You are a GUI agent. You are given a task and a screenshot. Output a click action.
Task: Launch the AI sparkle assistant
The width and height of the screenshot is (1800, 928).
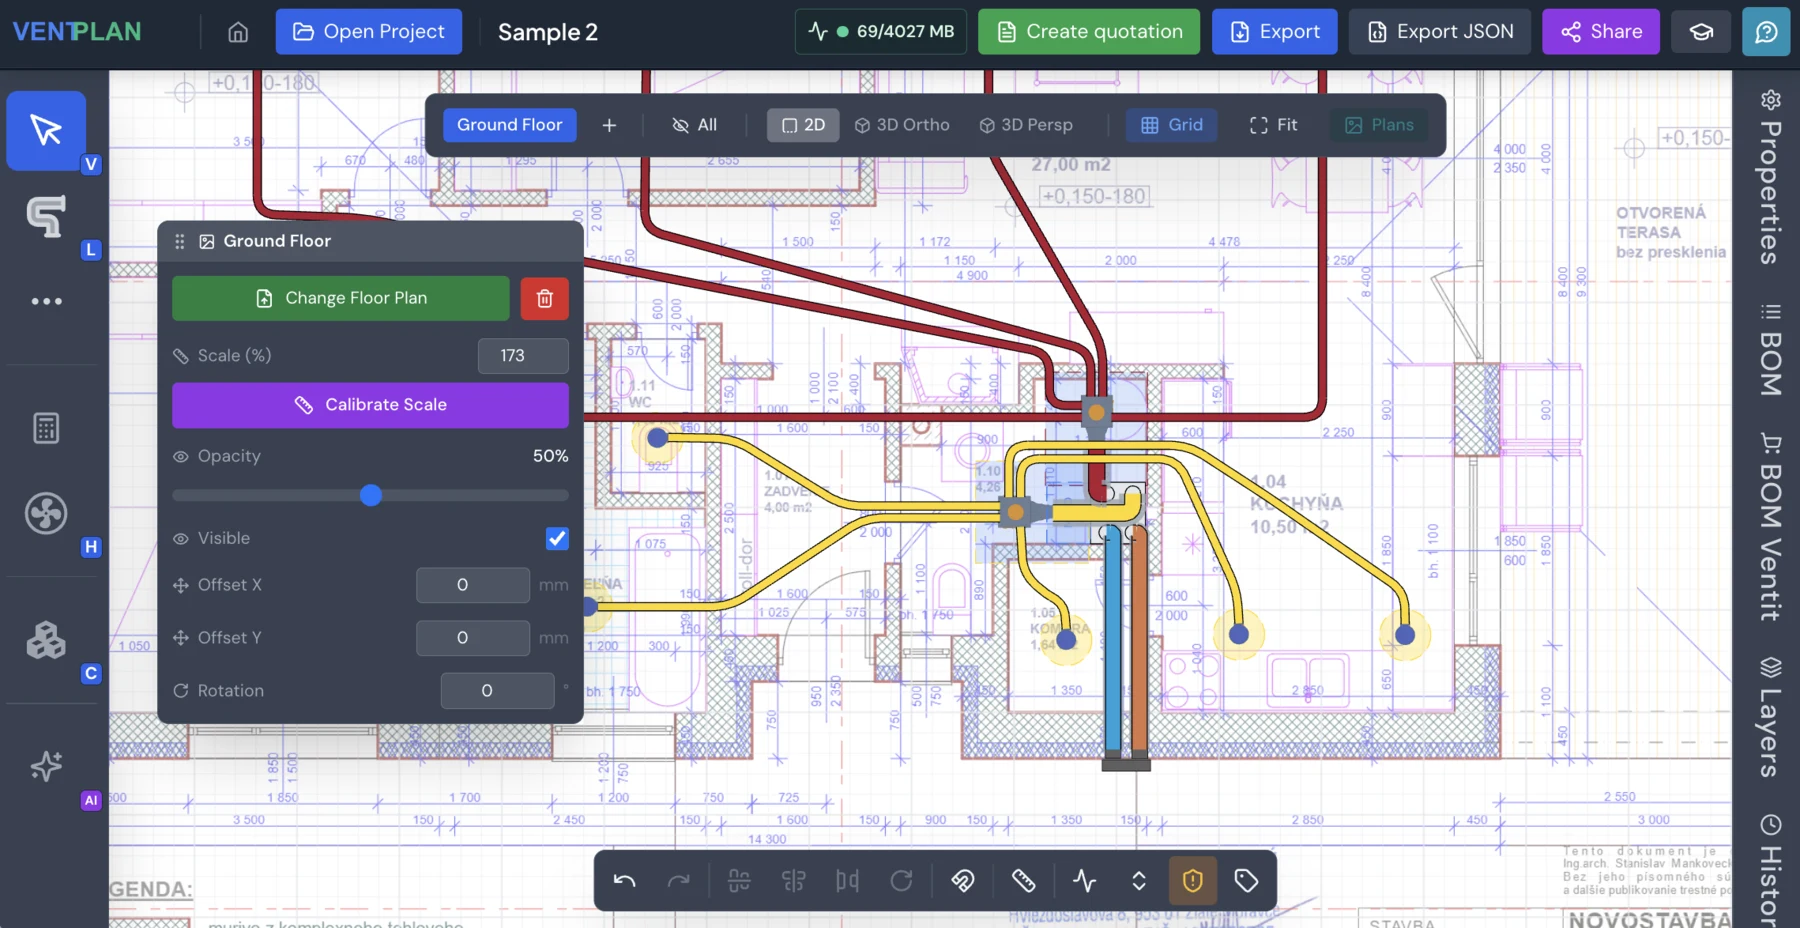coord(46,766)
